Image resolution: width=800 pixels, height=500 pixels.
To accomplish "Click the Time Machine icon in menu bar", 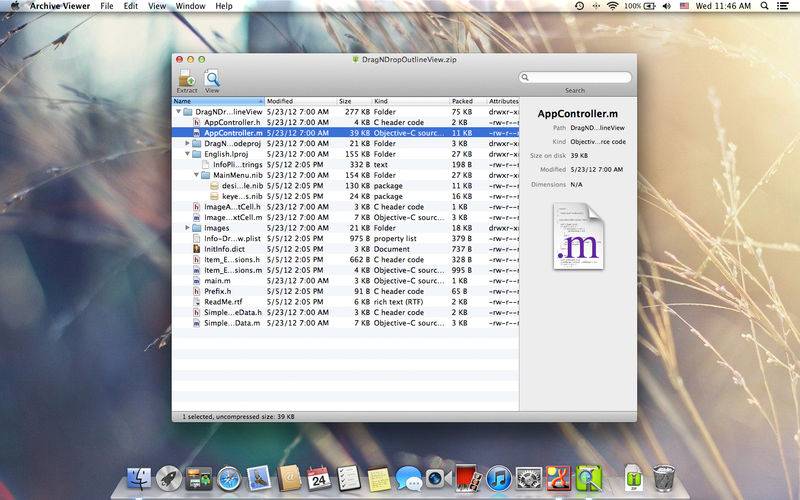I will (579, 6).
